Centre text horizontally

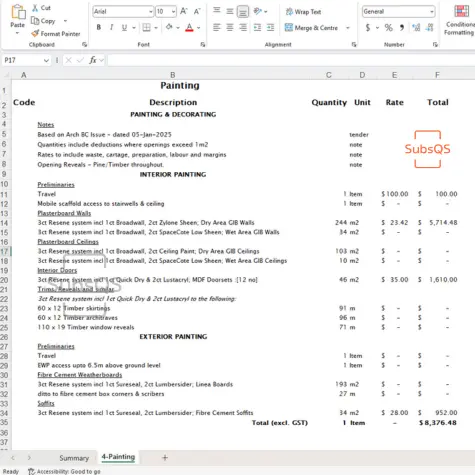[230, 27]
